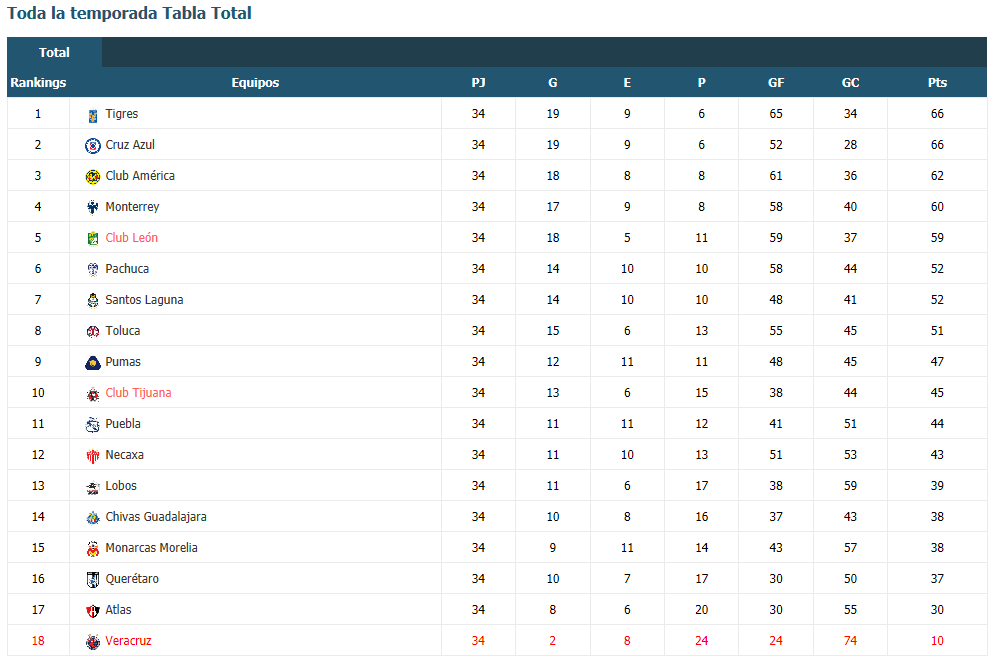Click the Monterrey team logo
Image resolution: width=995 pixels, height=662 pixels.
[93, 208]
